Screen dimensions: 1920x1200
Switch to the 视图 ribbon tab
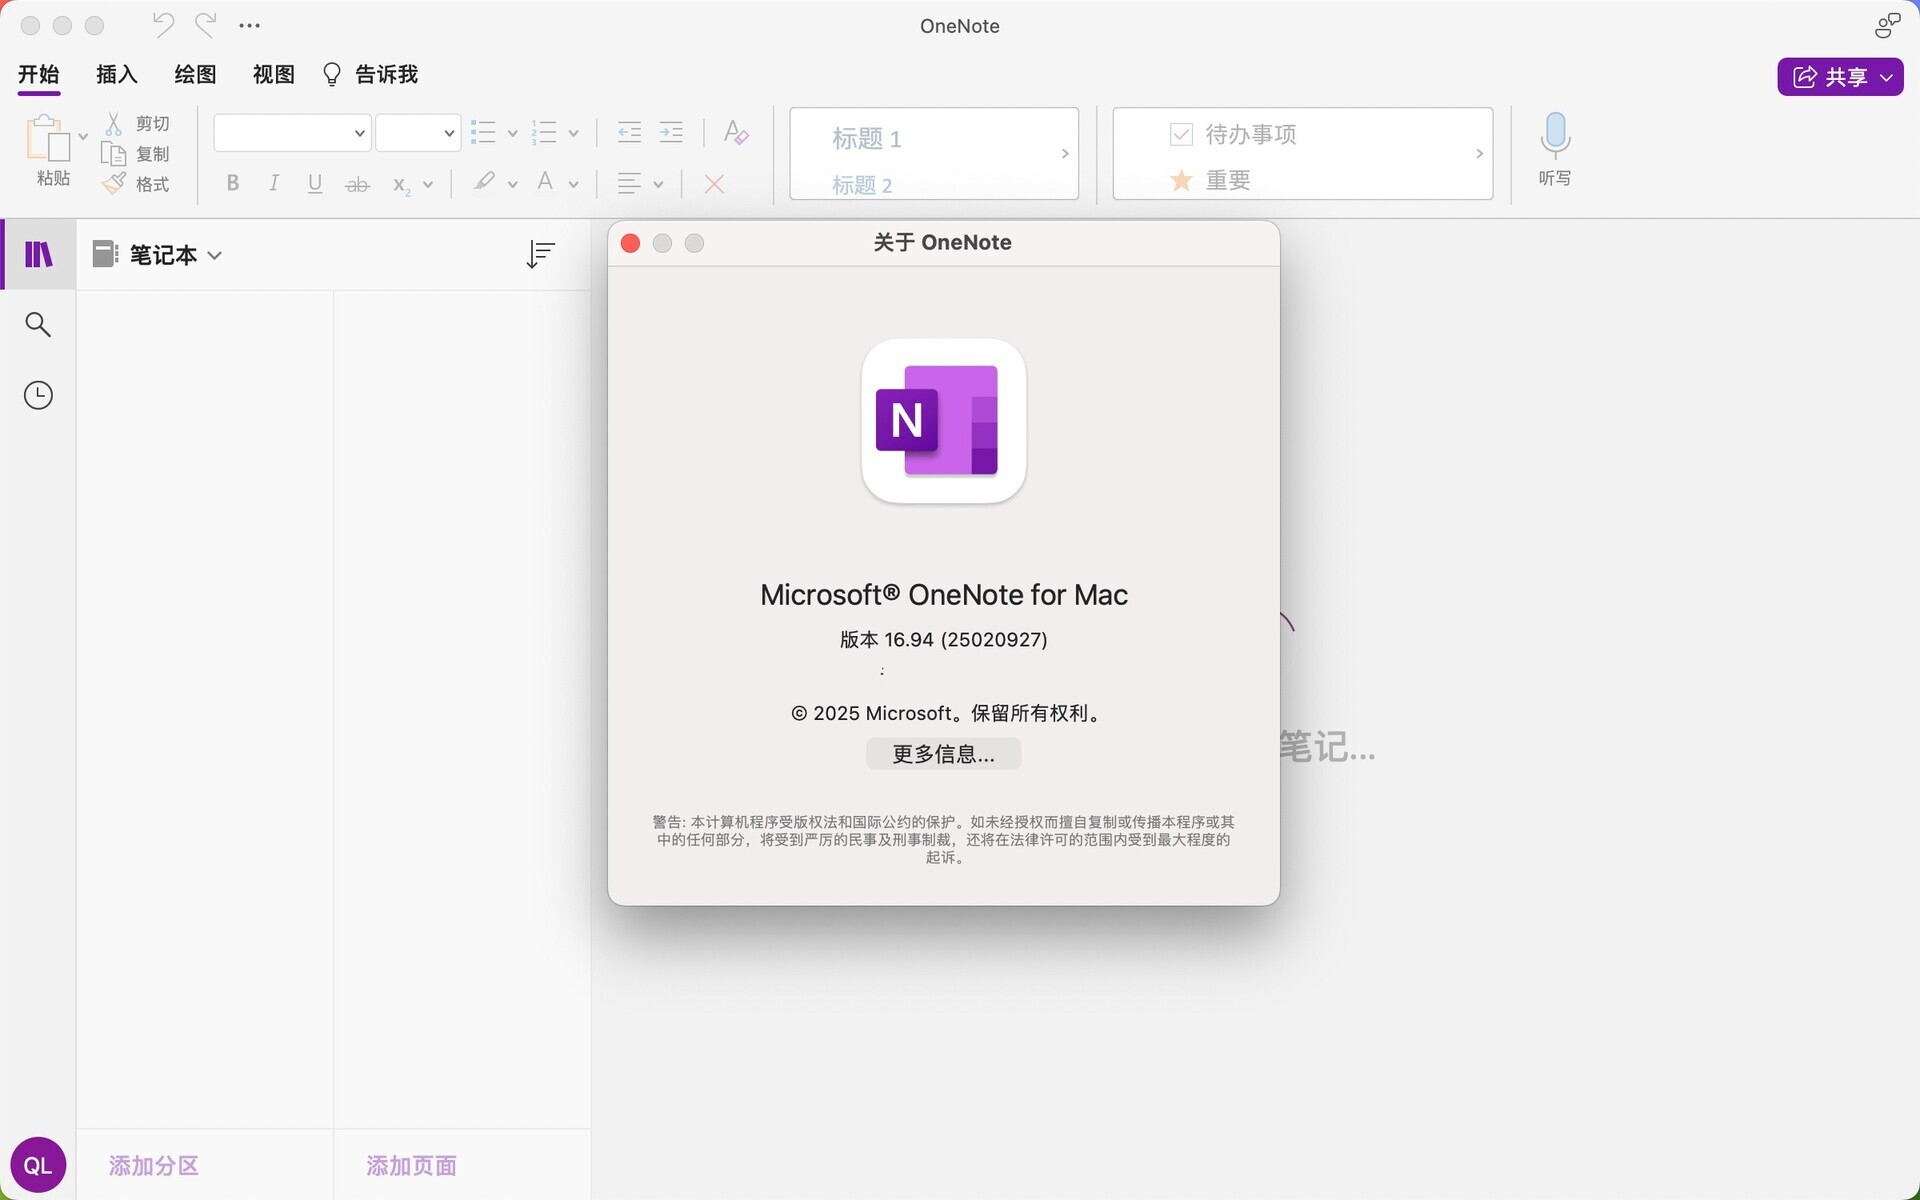tap(273, 74)
